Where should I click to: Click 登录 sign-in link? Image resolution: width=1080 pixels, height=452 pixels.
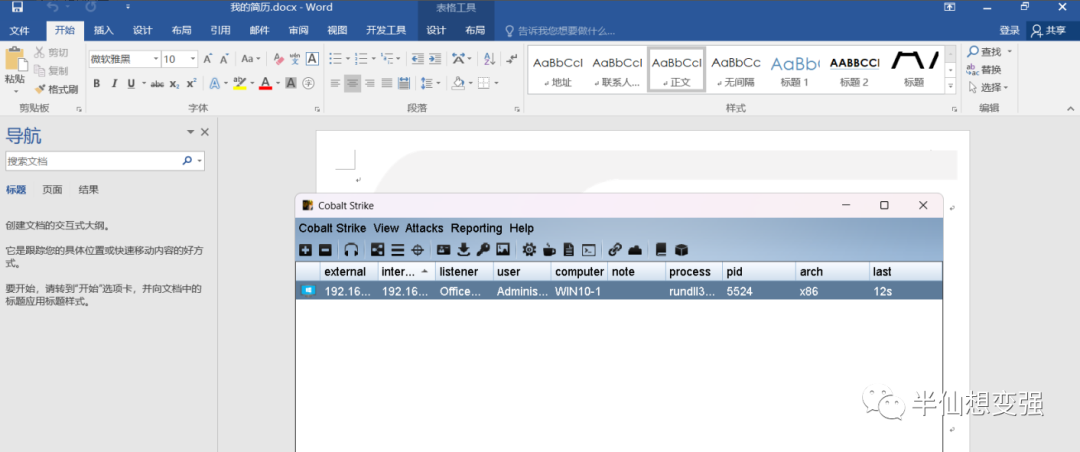click(1009, 30)
